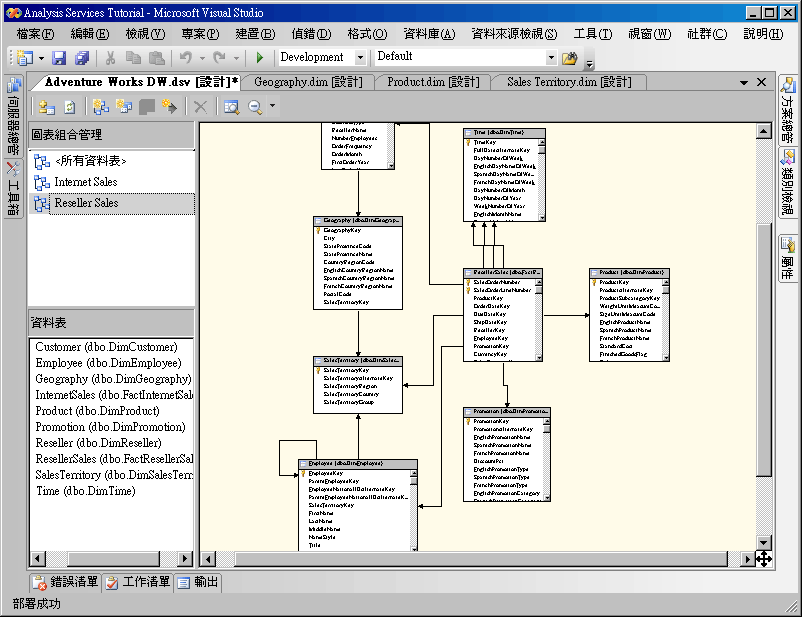Click the grayed Replace Table icon
This screenshot has width=802, height=617.
(x=147, y=106)
